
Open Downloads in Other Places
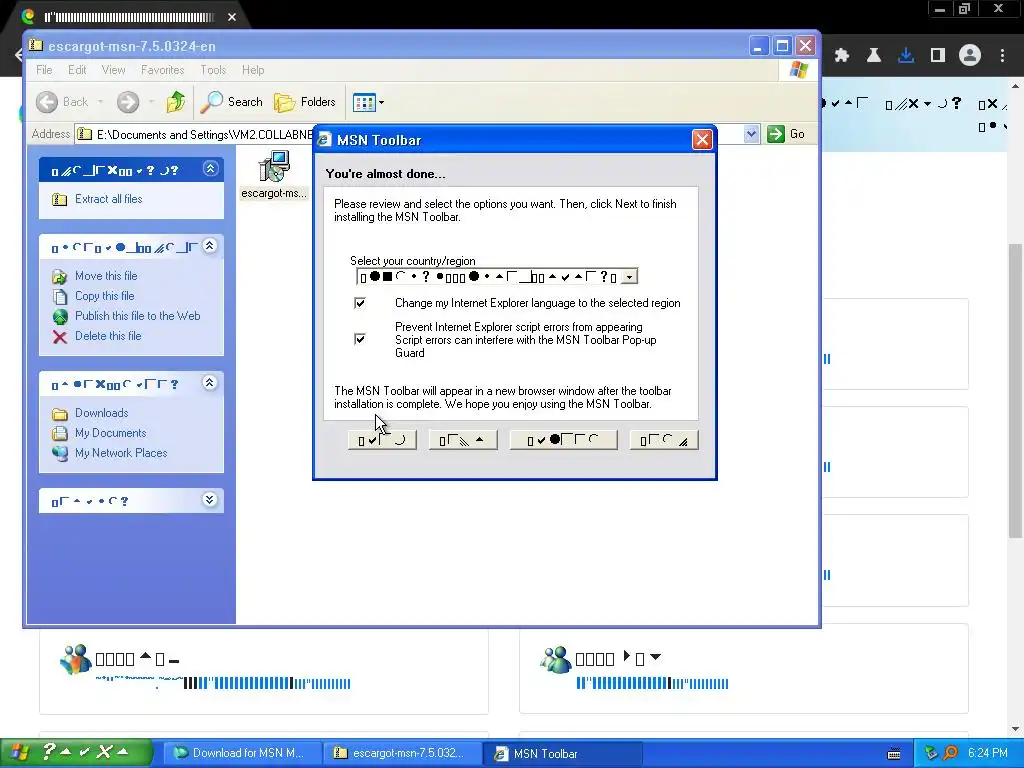tap(101, 413)
